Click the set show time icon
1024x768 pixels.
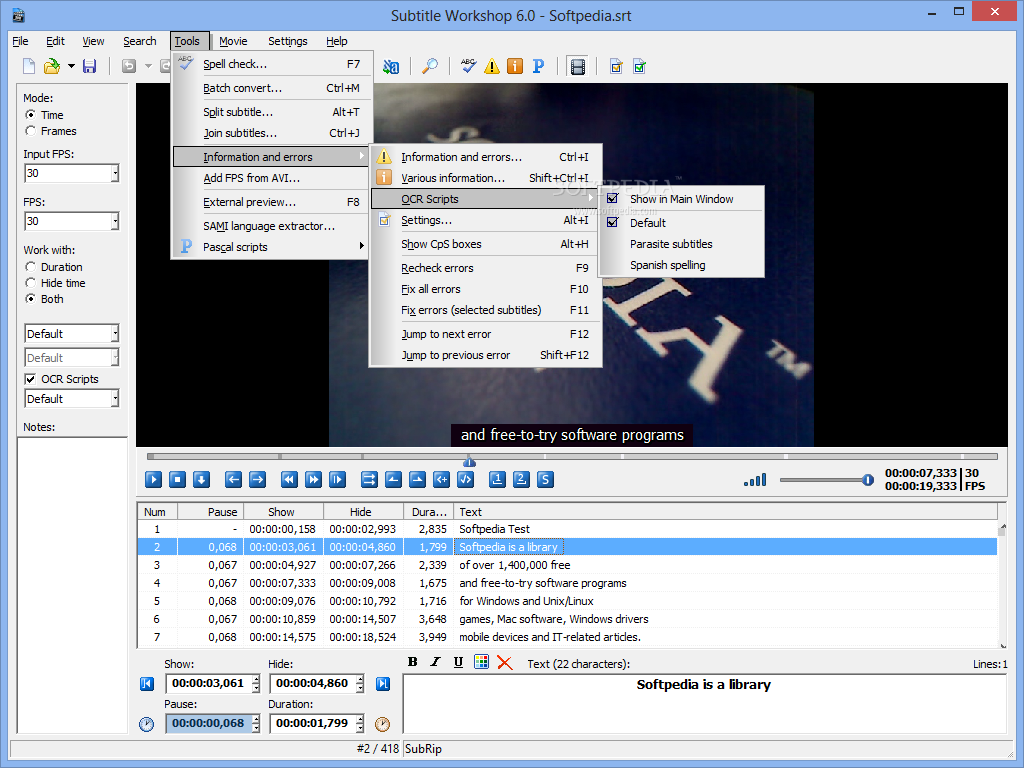tap(393, 479)
